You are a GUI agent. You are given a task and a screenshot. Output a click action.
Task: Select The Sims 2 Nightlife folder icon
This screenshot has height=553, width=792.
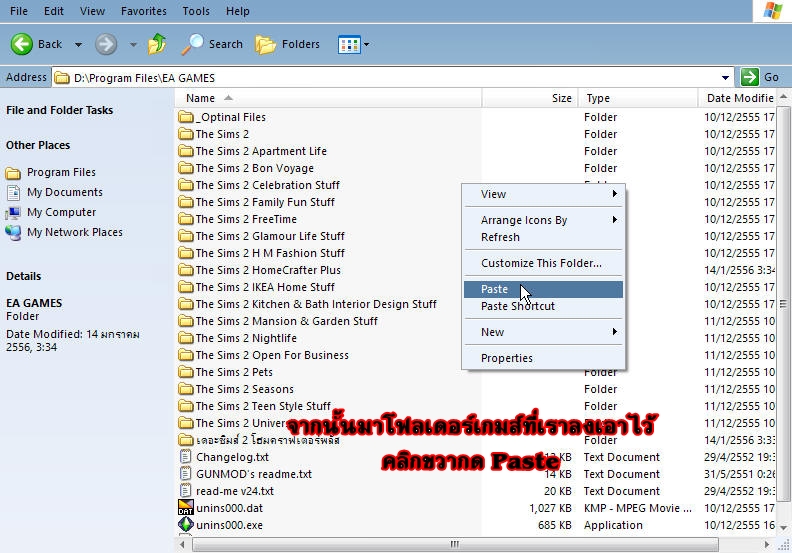click(186, 338)
